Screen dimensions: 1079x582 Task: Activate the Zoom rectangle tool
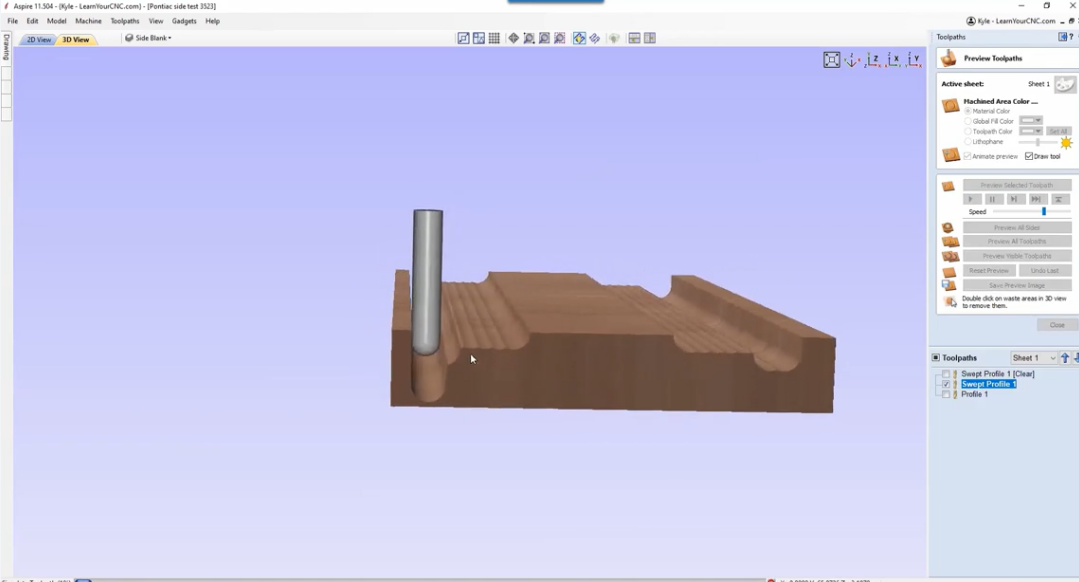tap(528, 37)
